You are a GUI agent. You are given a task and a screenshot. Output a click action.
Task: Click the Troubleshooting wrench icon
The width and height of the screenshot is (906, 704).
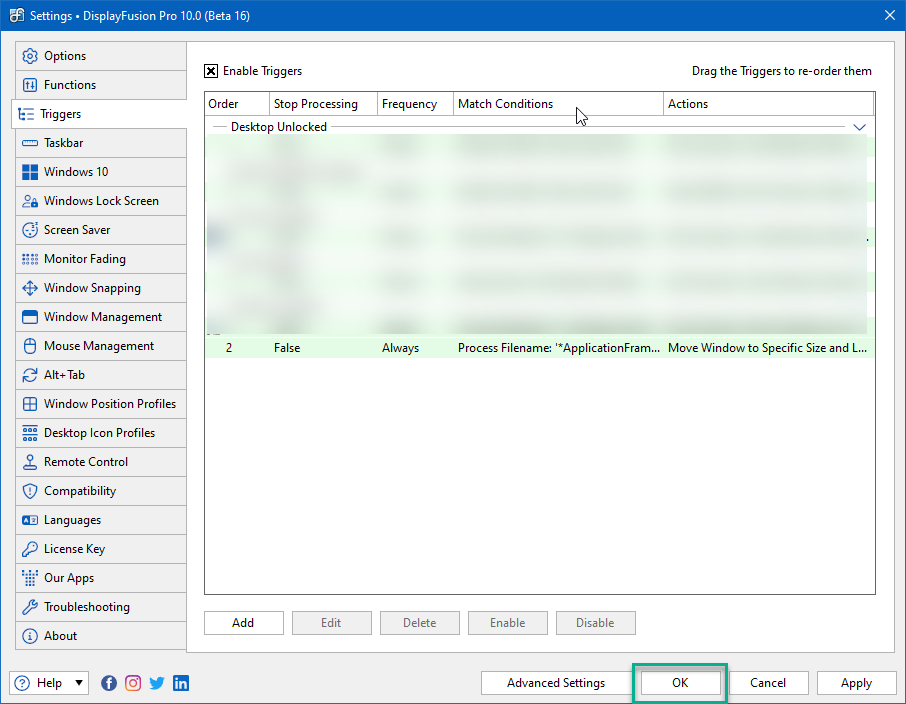(29, 607)
